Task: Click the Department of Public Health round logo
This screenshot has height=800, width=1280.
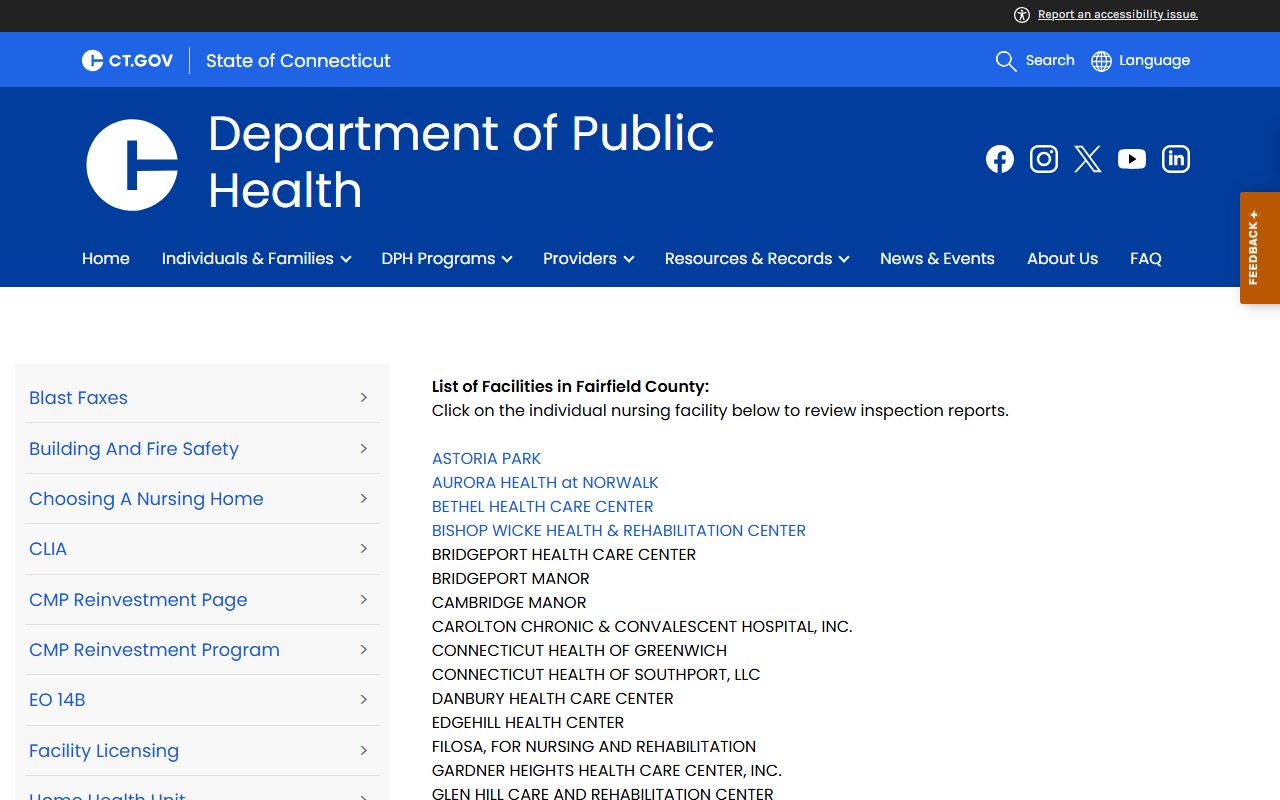Action: [x=132, y=165]
